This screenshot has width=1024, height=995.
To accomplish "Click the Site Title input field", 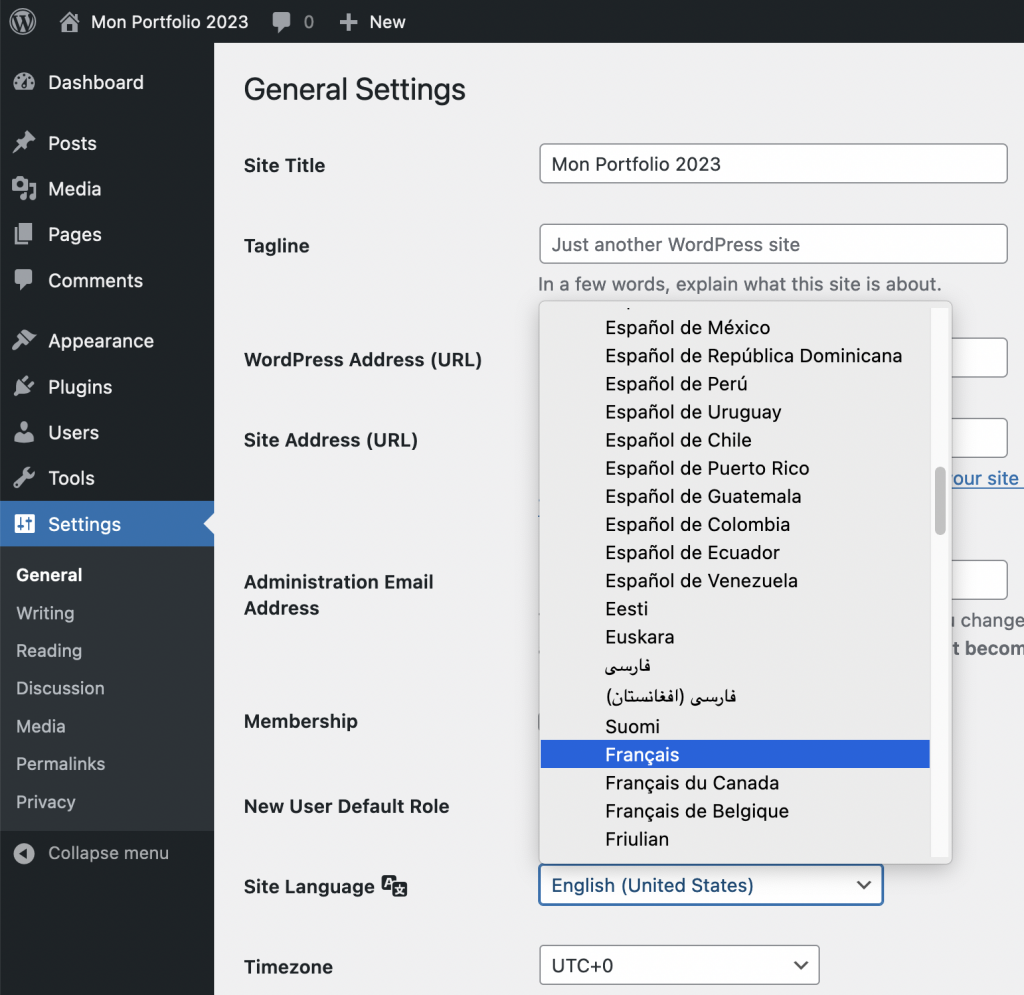I will coord(772,164).
